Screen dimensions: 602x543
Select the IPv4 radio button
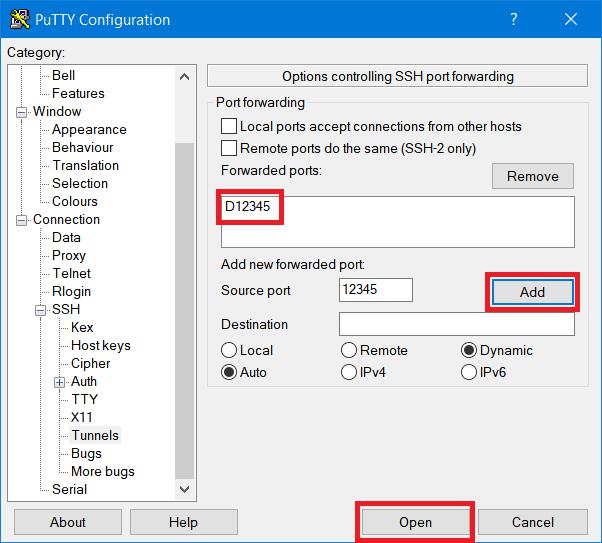click(349, 372)
